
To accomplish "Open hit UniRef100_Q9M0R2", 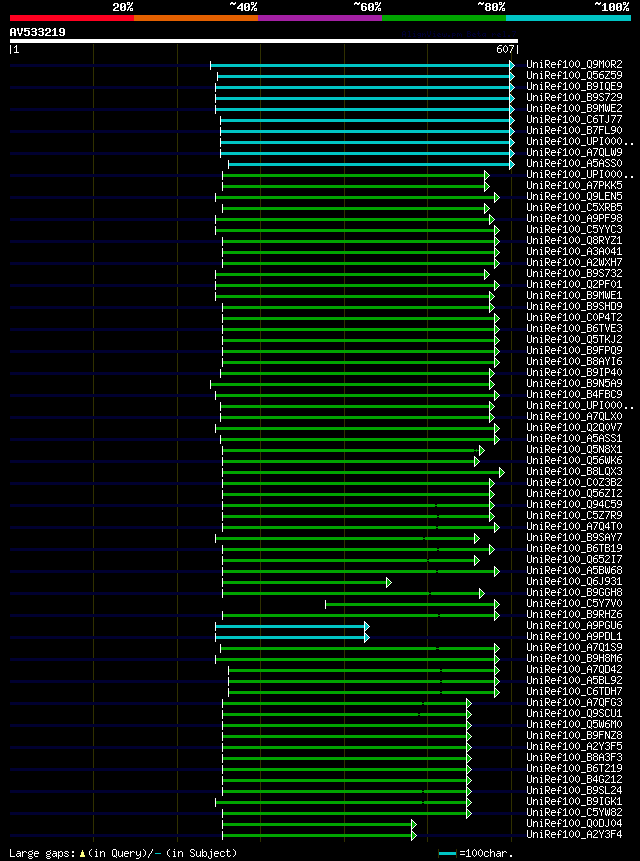I will (x=574, y=65).
